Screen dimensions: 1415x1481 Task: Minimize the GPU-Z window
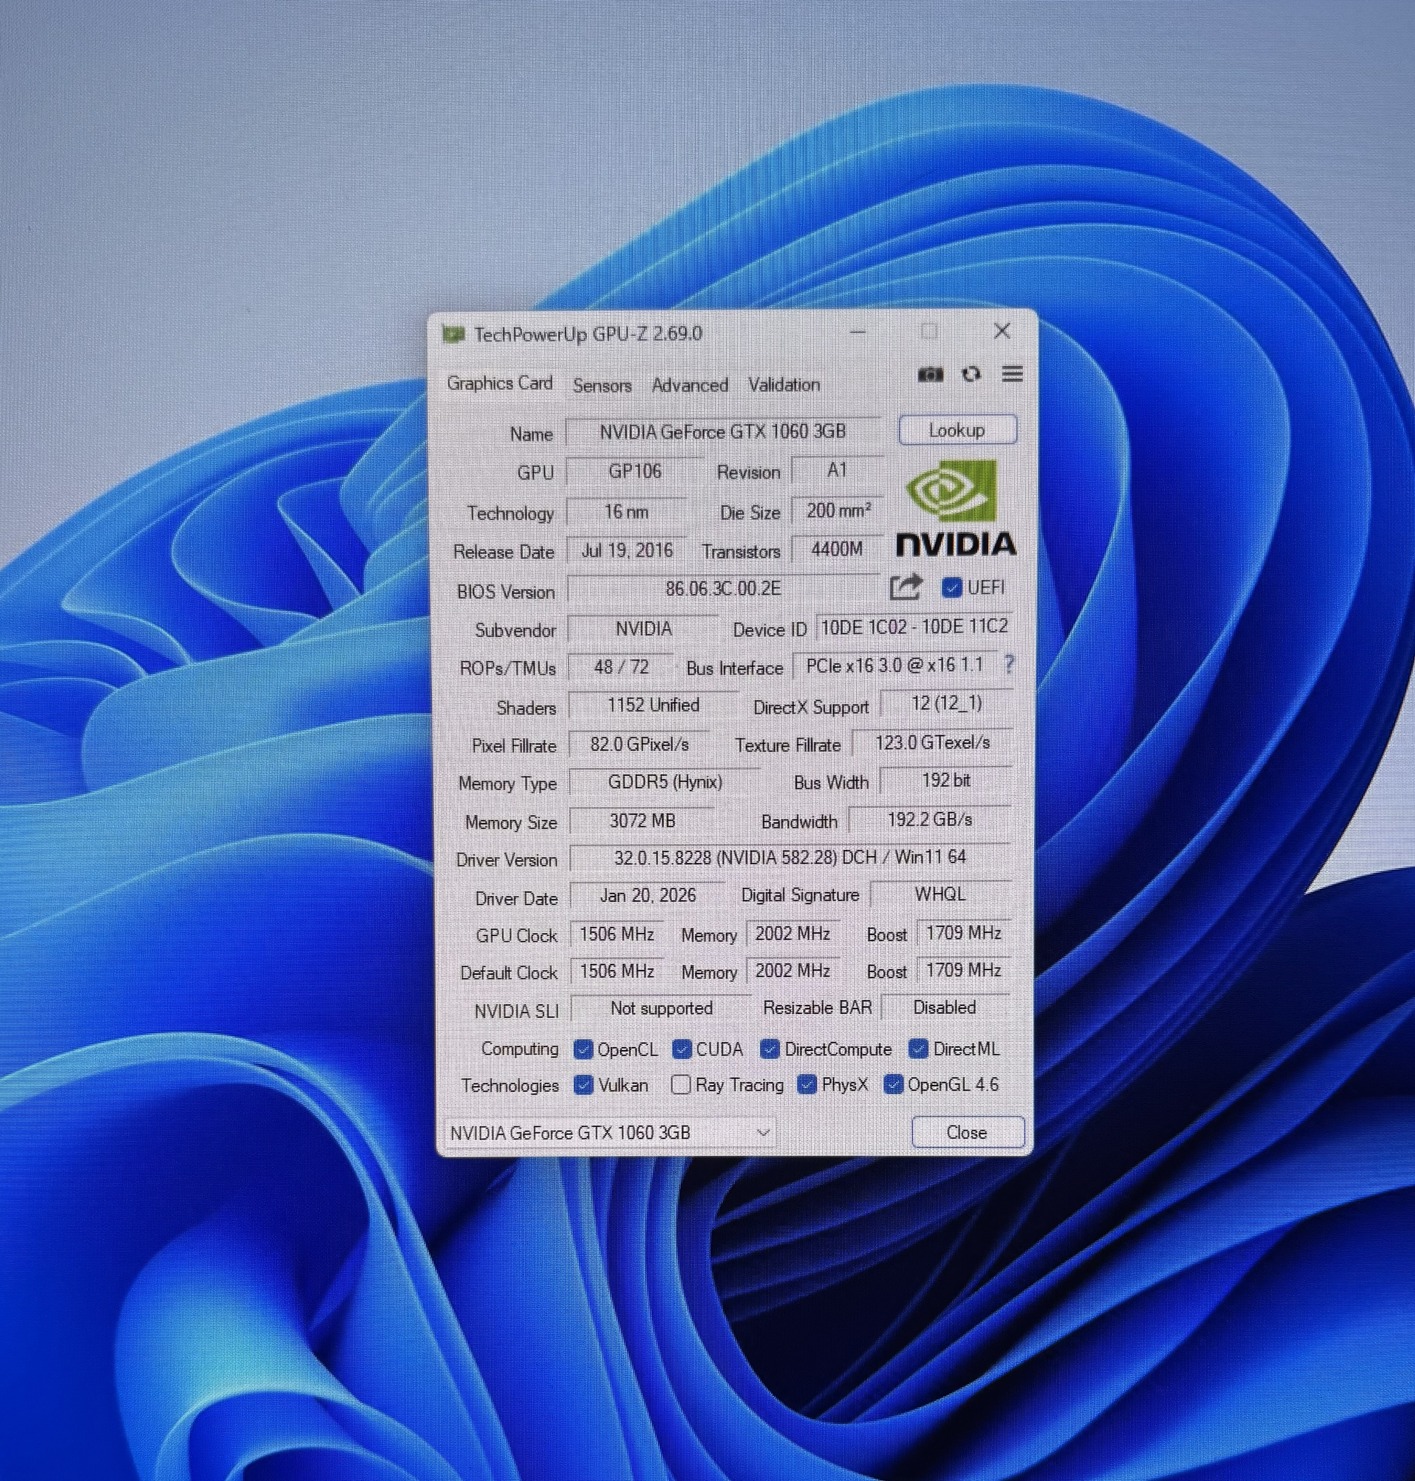pos(858,331)
